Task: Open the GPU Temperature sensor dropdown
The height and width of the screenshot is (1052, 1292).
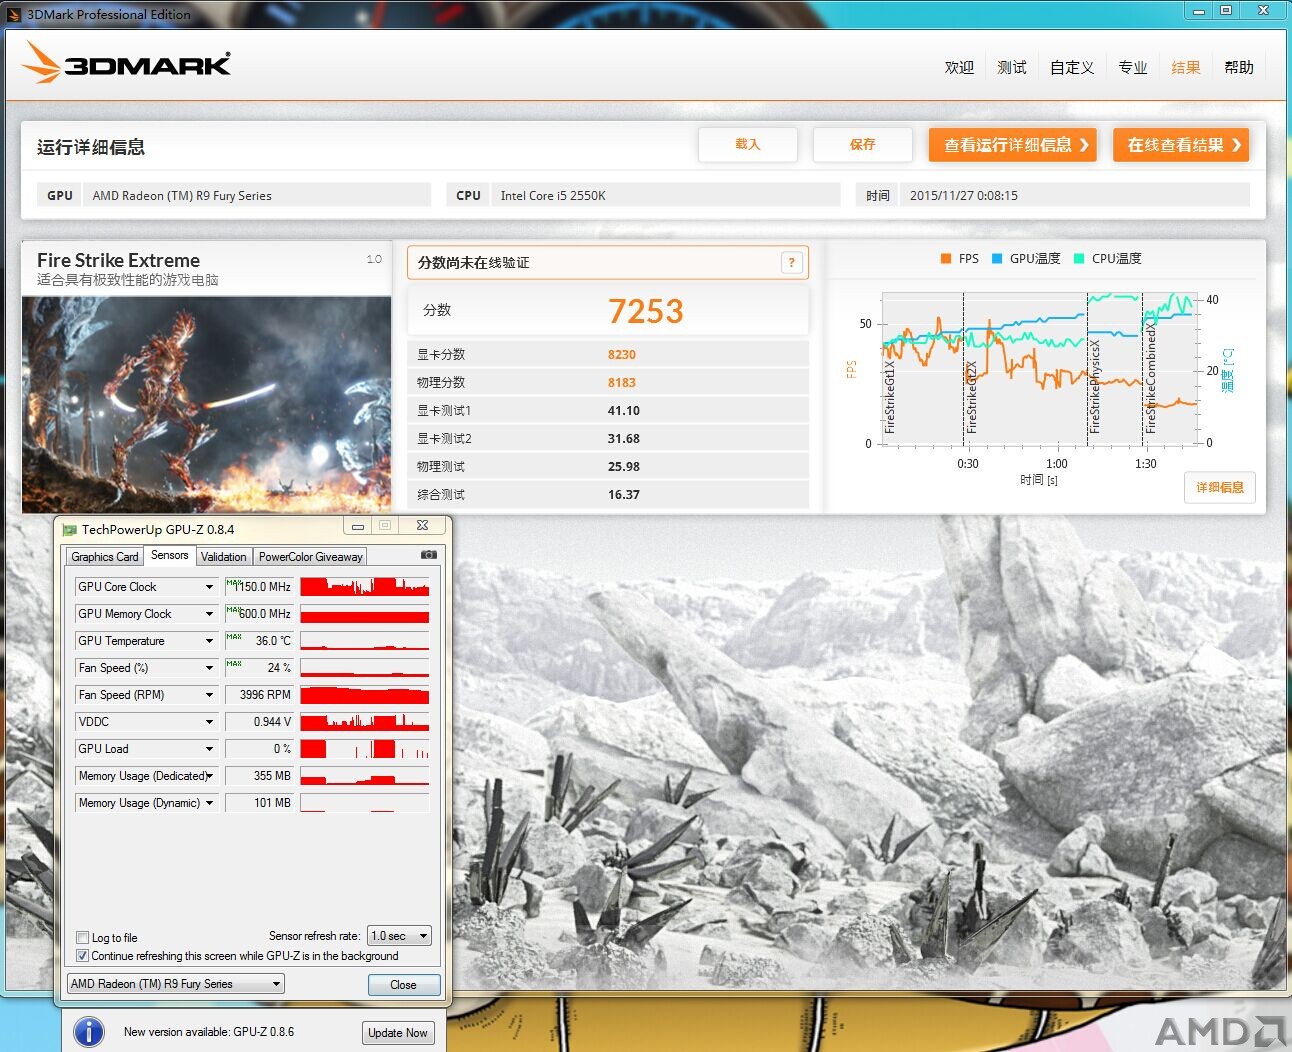Action: point(209,641)
